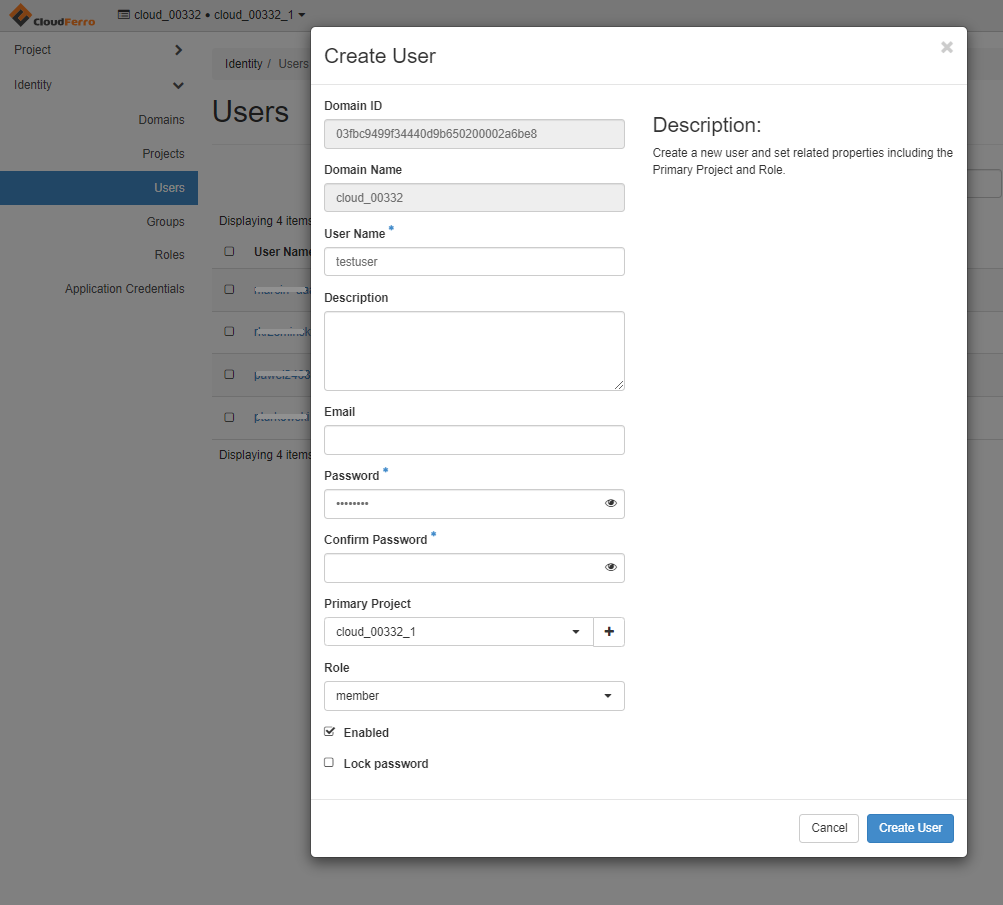Close Create User dialog with X icon
The image size is (1003, 905).
(x=946, y=47)
